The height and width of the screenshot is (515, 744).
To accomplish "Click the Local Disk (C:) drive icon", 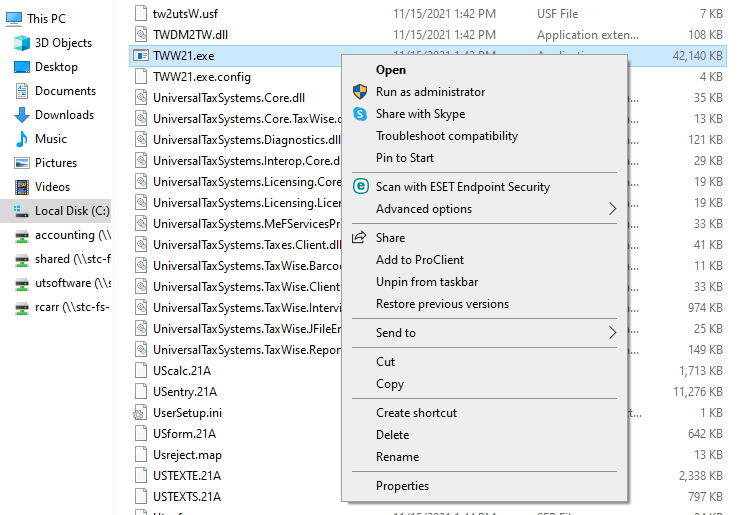I will pos(21,211).
